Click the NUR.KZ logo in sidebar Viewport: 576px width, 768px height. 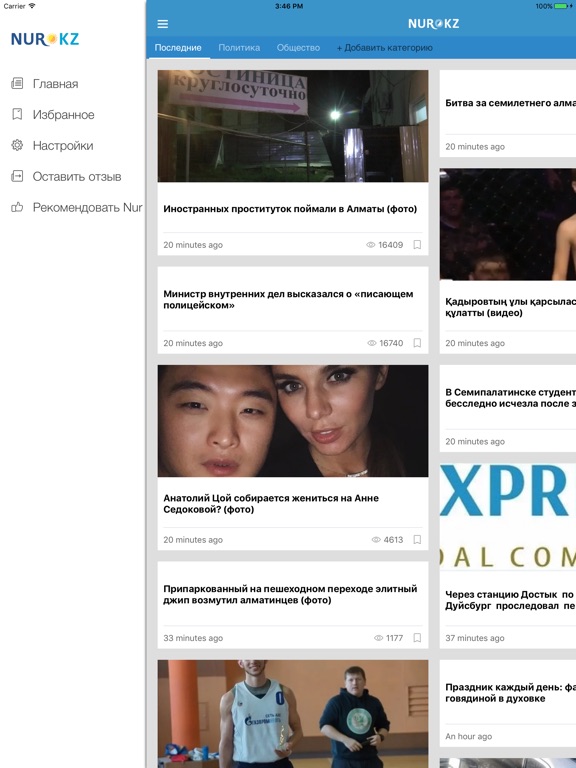pyautogui.click(x=45, y=39)
